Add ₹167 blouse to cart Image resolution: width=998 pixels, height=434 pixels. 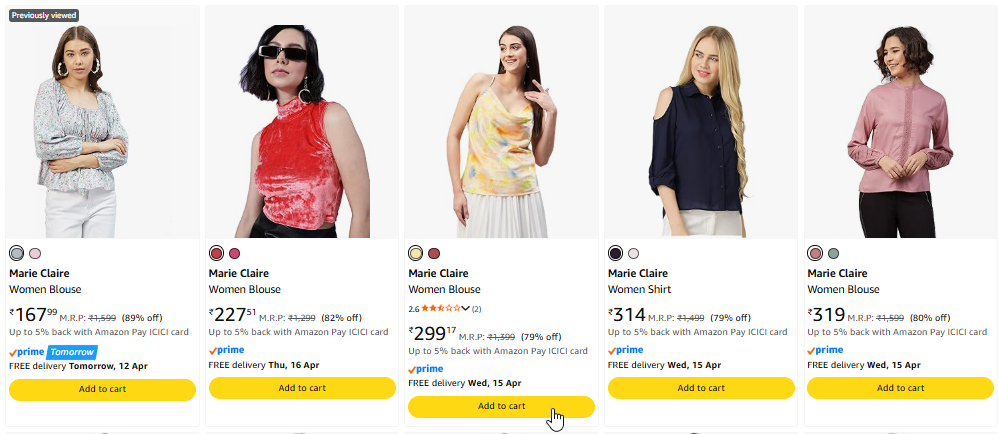click(102, 389)
